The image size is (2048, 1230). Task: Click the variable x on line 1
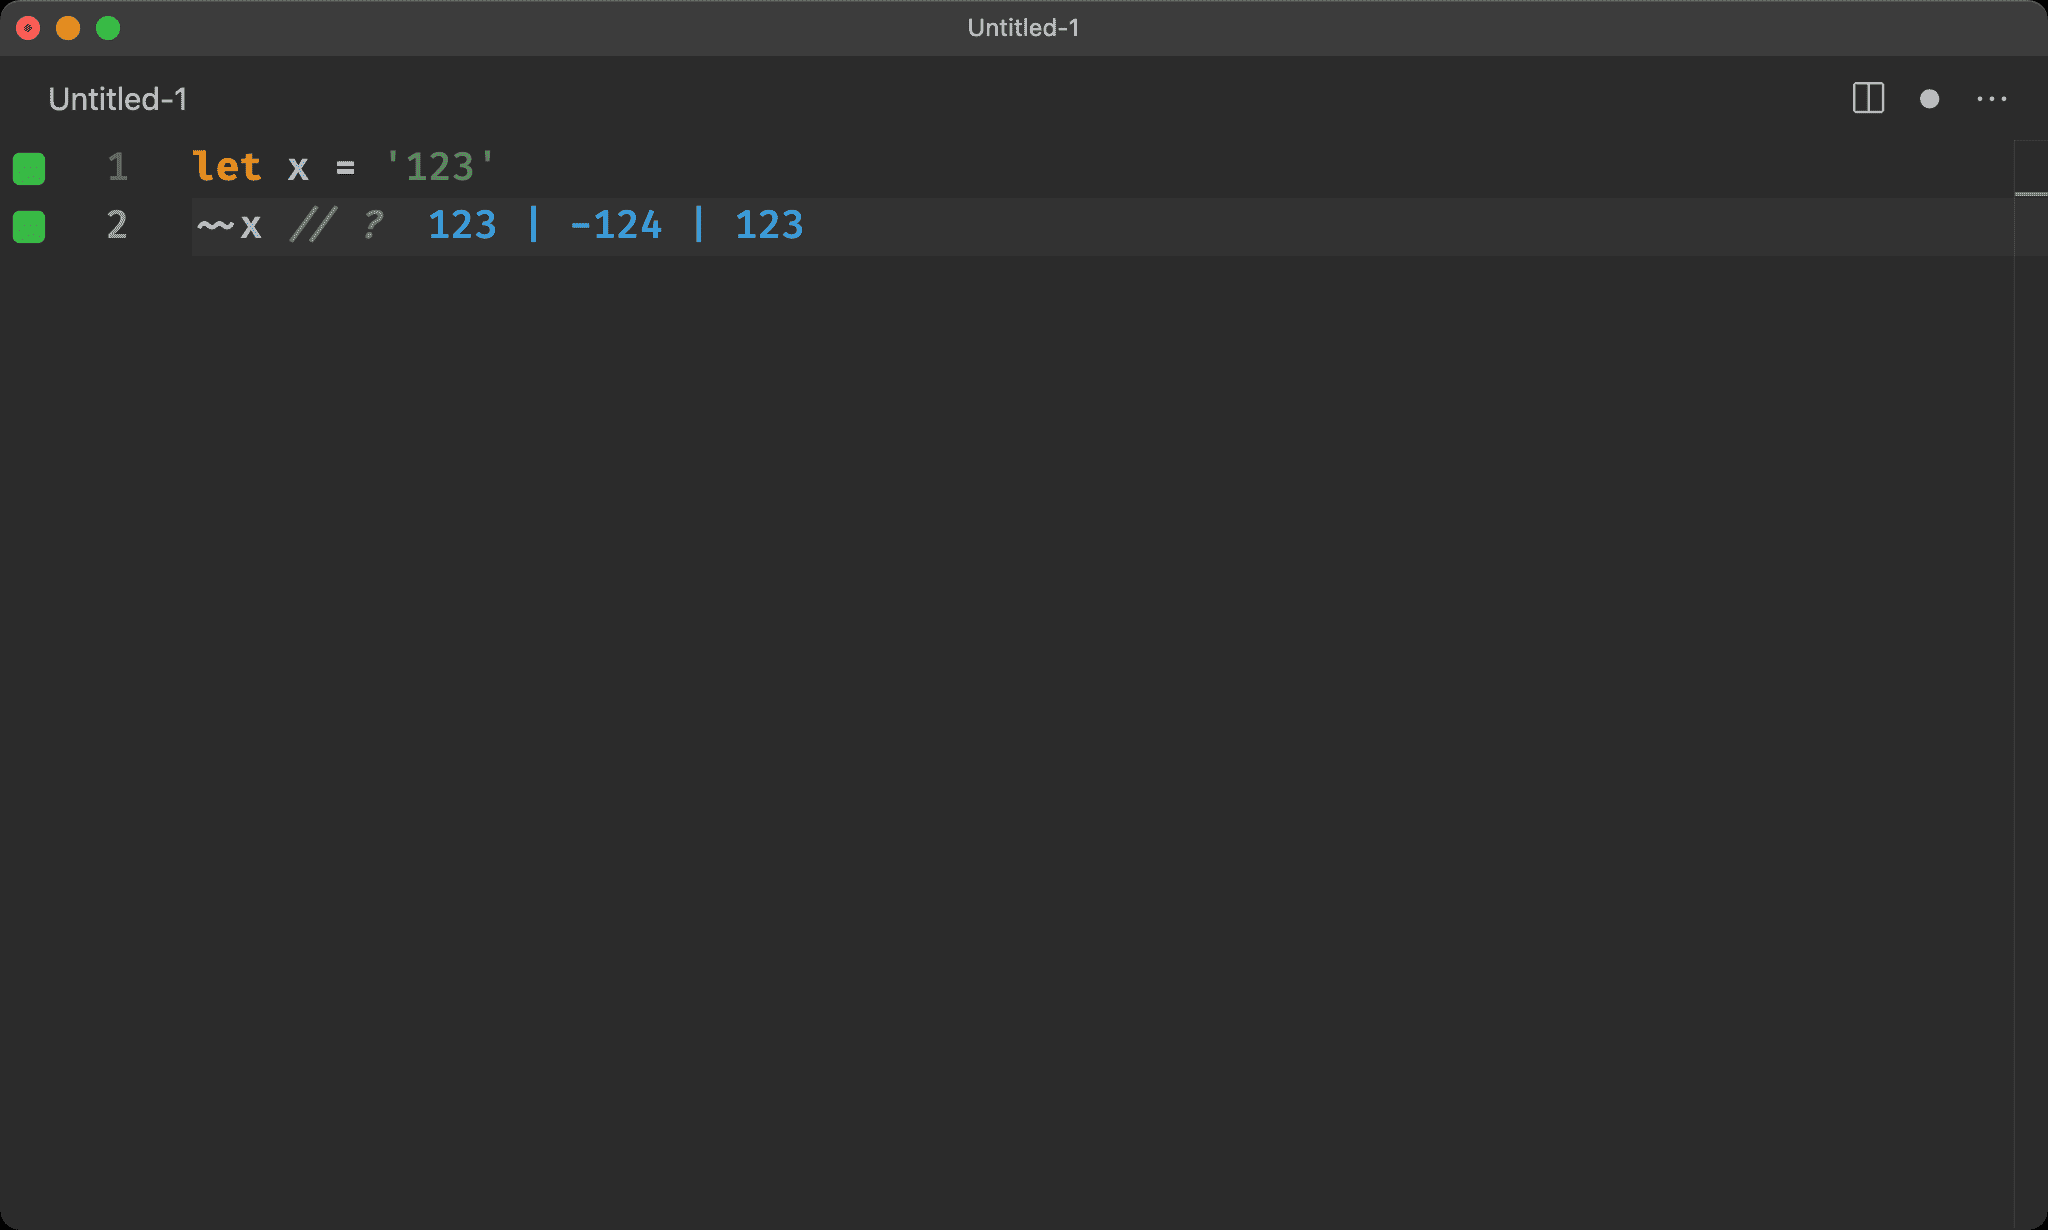[x=298, y=168]
